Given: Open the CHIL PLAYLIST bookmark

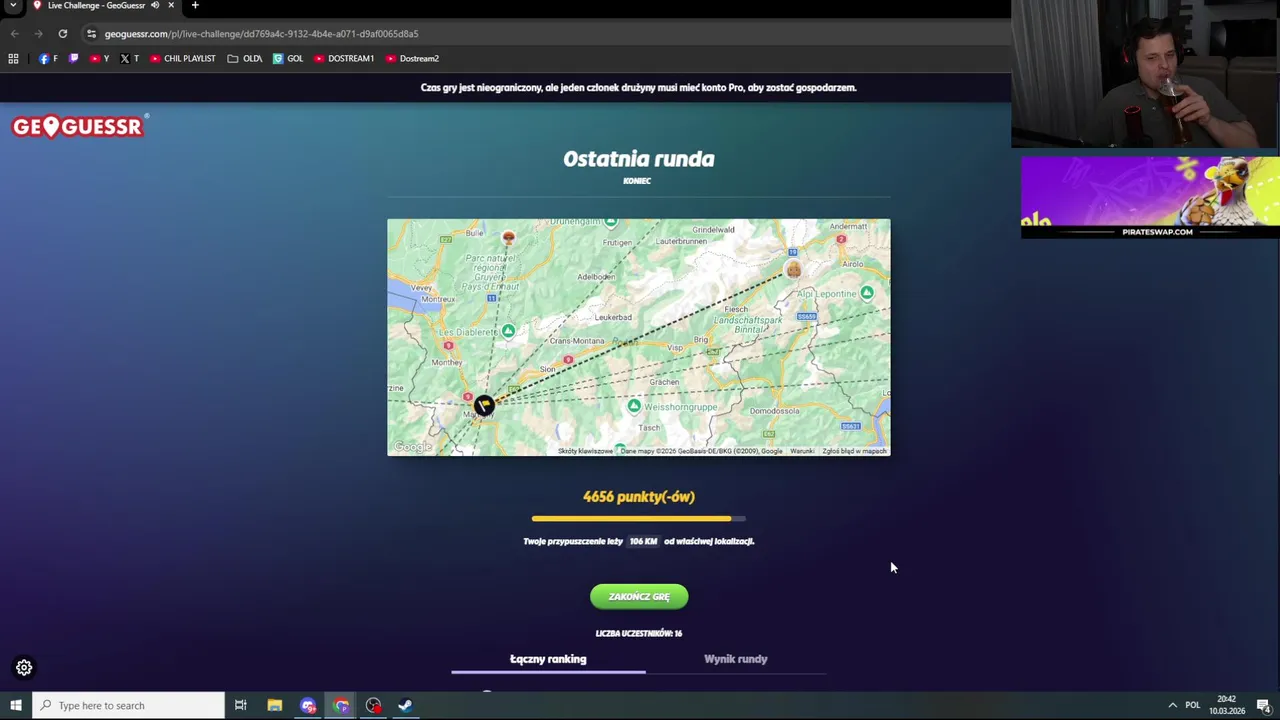Looking at the screenshot, I should pos(182,59).
